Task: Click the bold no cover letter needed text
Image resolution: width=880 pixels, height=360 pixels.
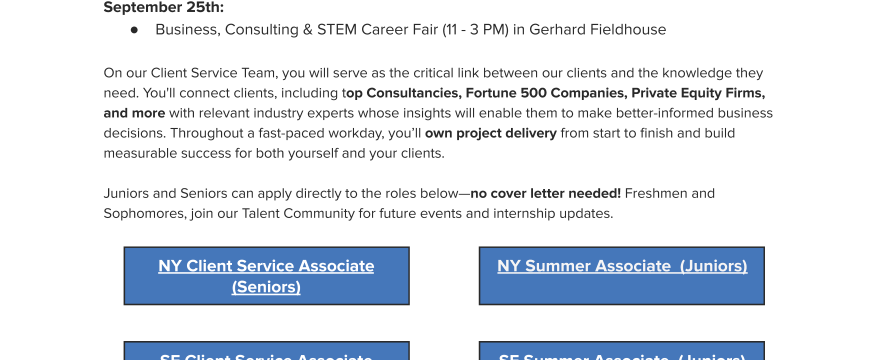Action: (546, 194)
